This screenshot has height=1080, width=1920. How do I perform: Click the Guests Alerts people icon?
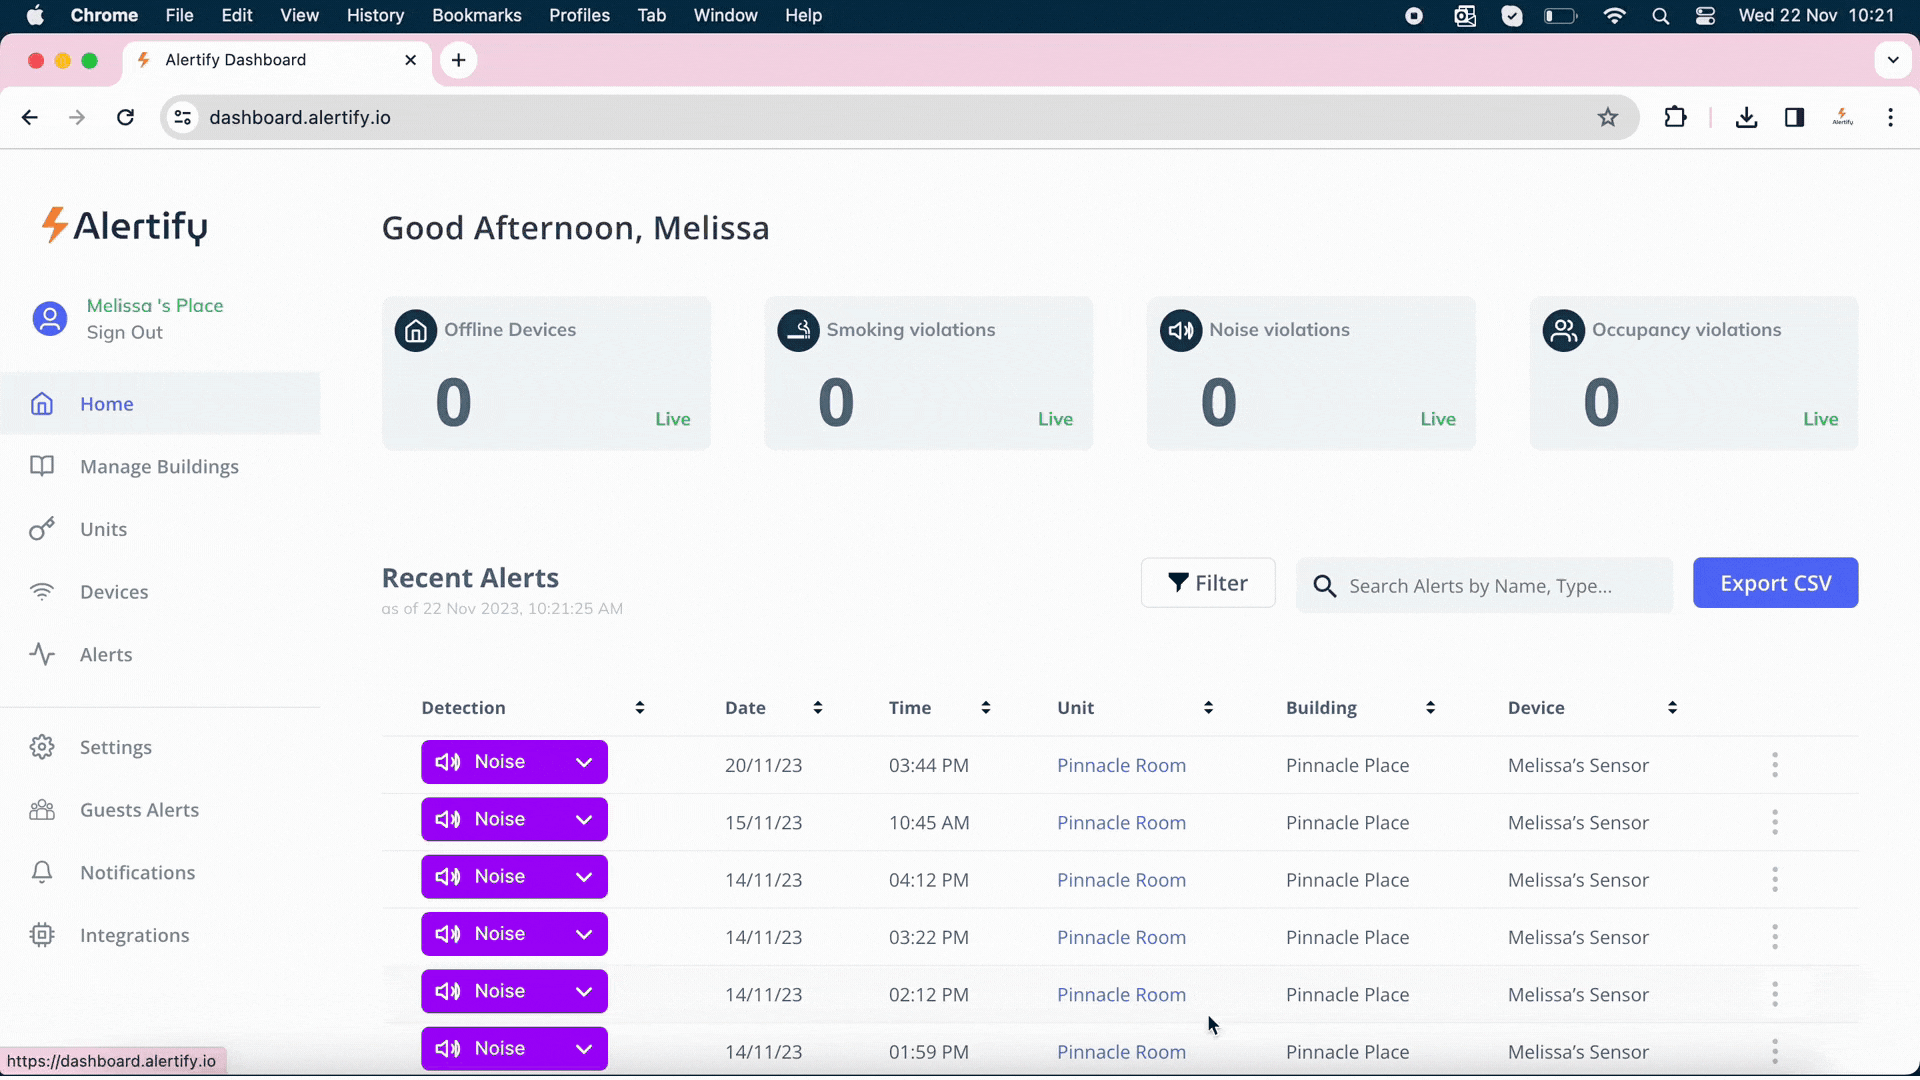pos(41,810)
